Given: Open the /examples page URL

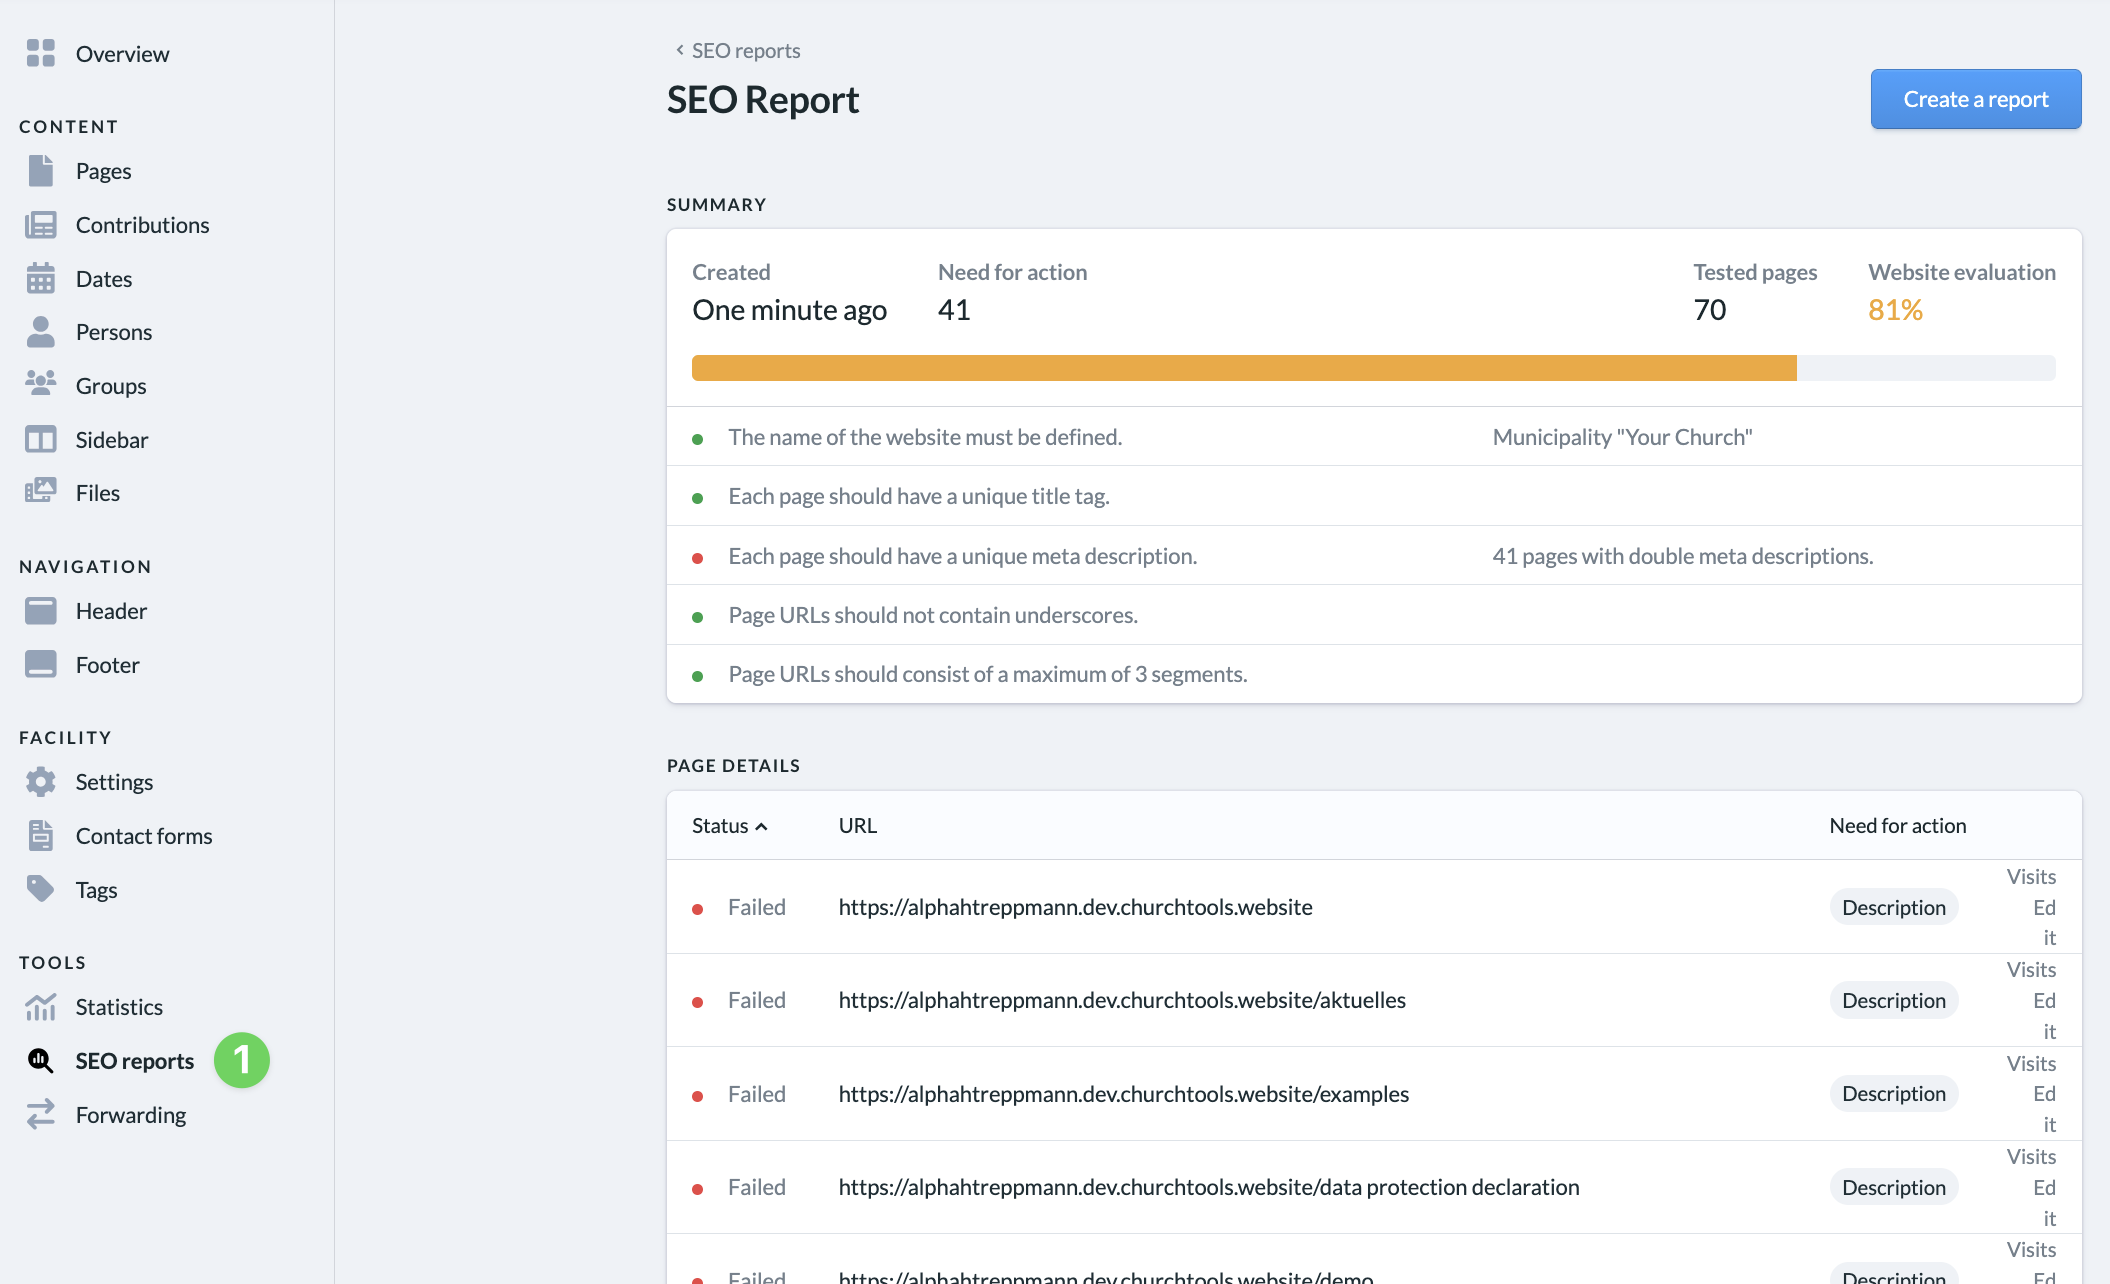Looking at the screenshot, I should click(x=1123, y=1094).
